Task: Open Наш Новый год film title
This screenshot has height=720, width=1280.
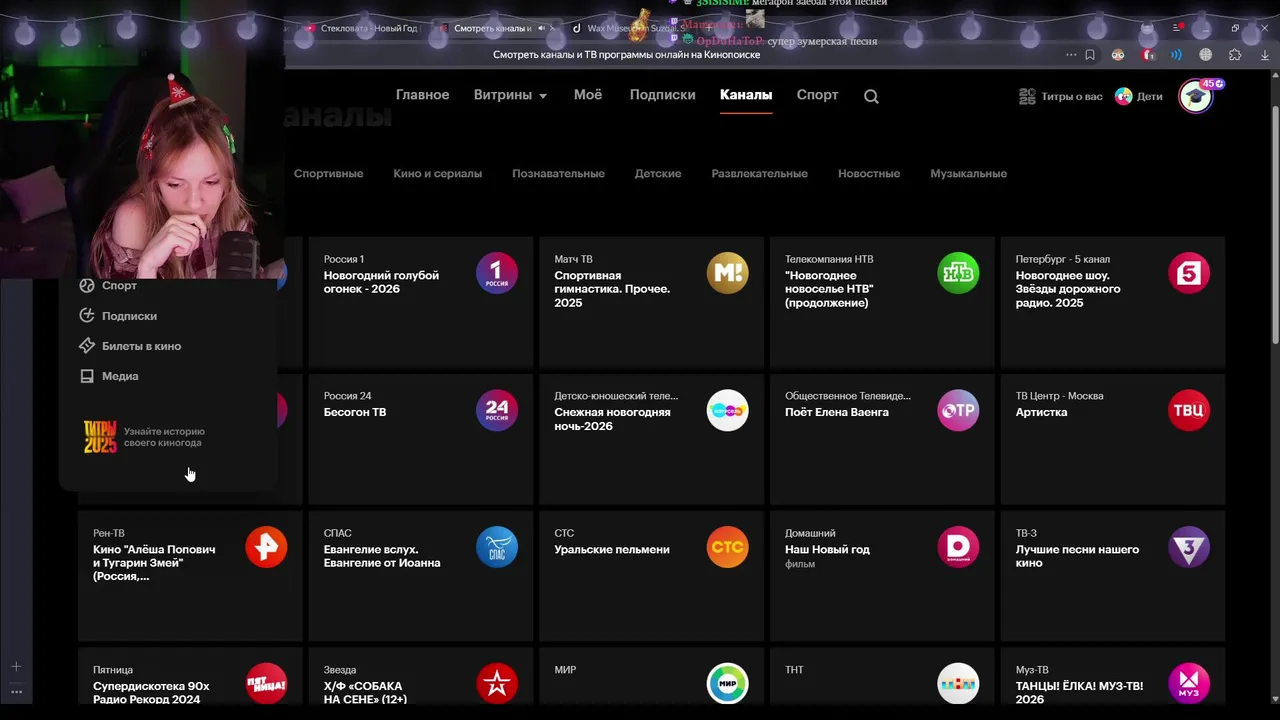Action: coord(827,549)
